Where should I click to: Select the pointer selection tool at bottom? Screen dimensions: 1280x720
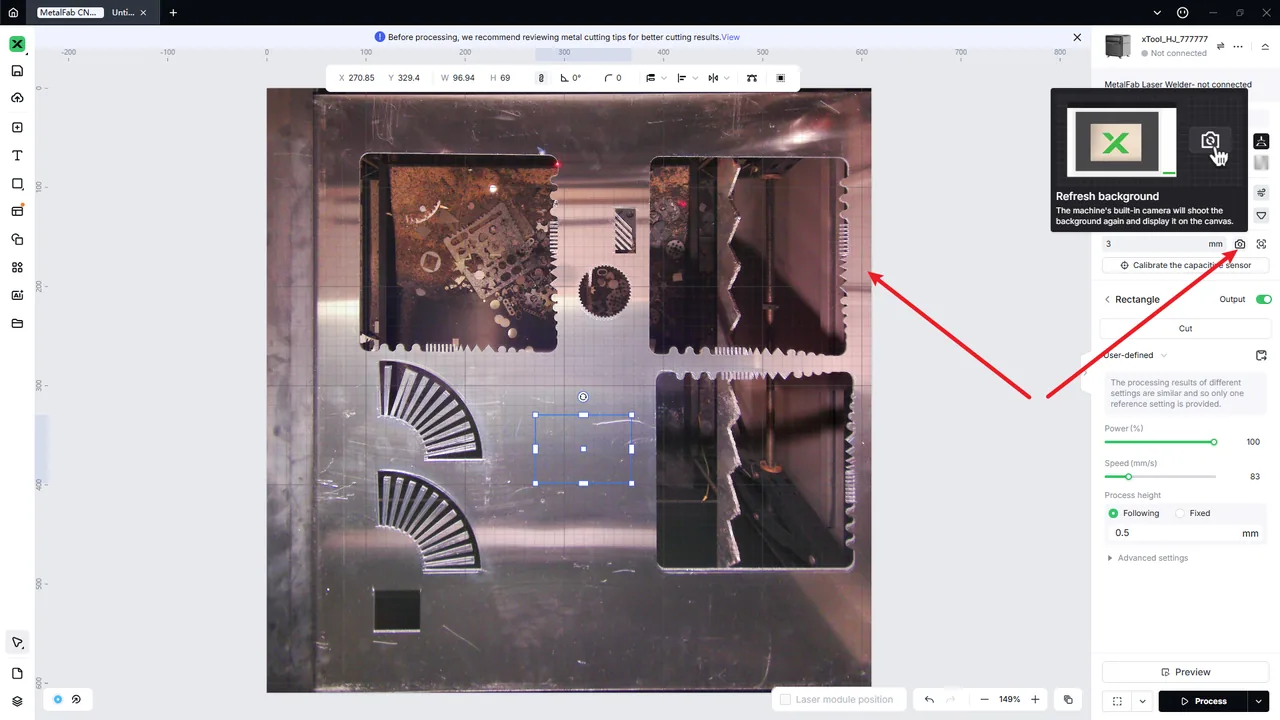pyautogui.click(x=17, y=642)
